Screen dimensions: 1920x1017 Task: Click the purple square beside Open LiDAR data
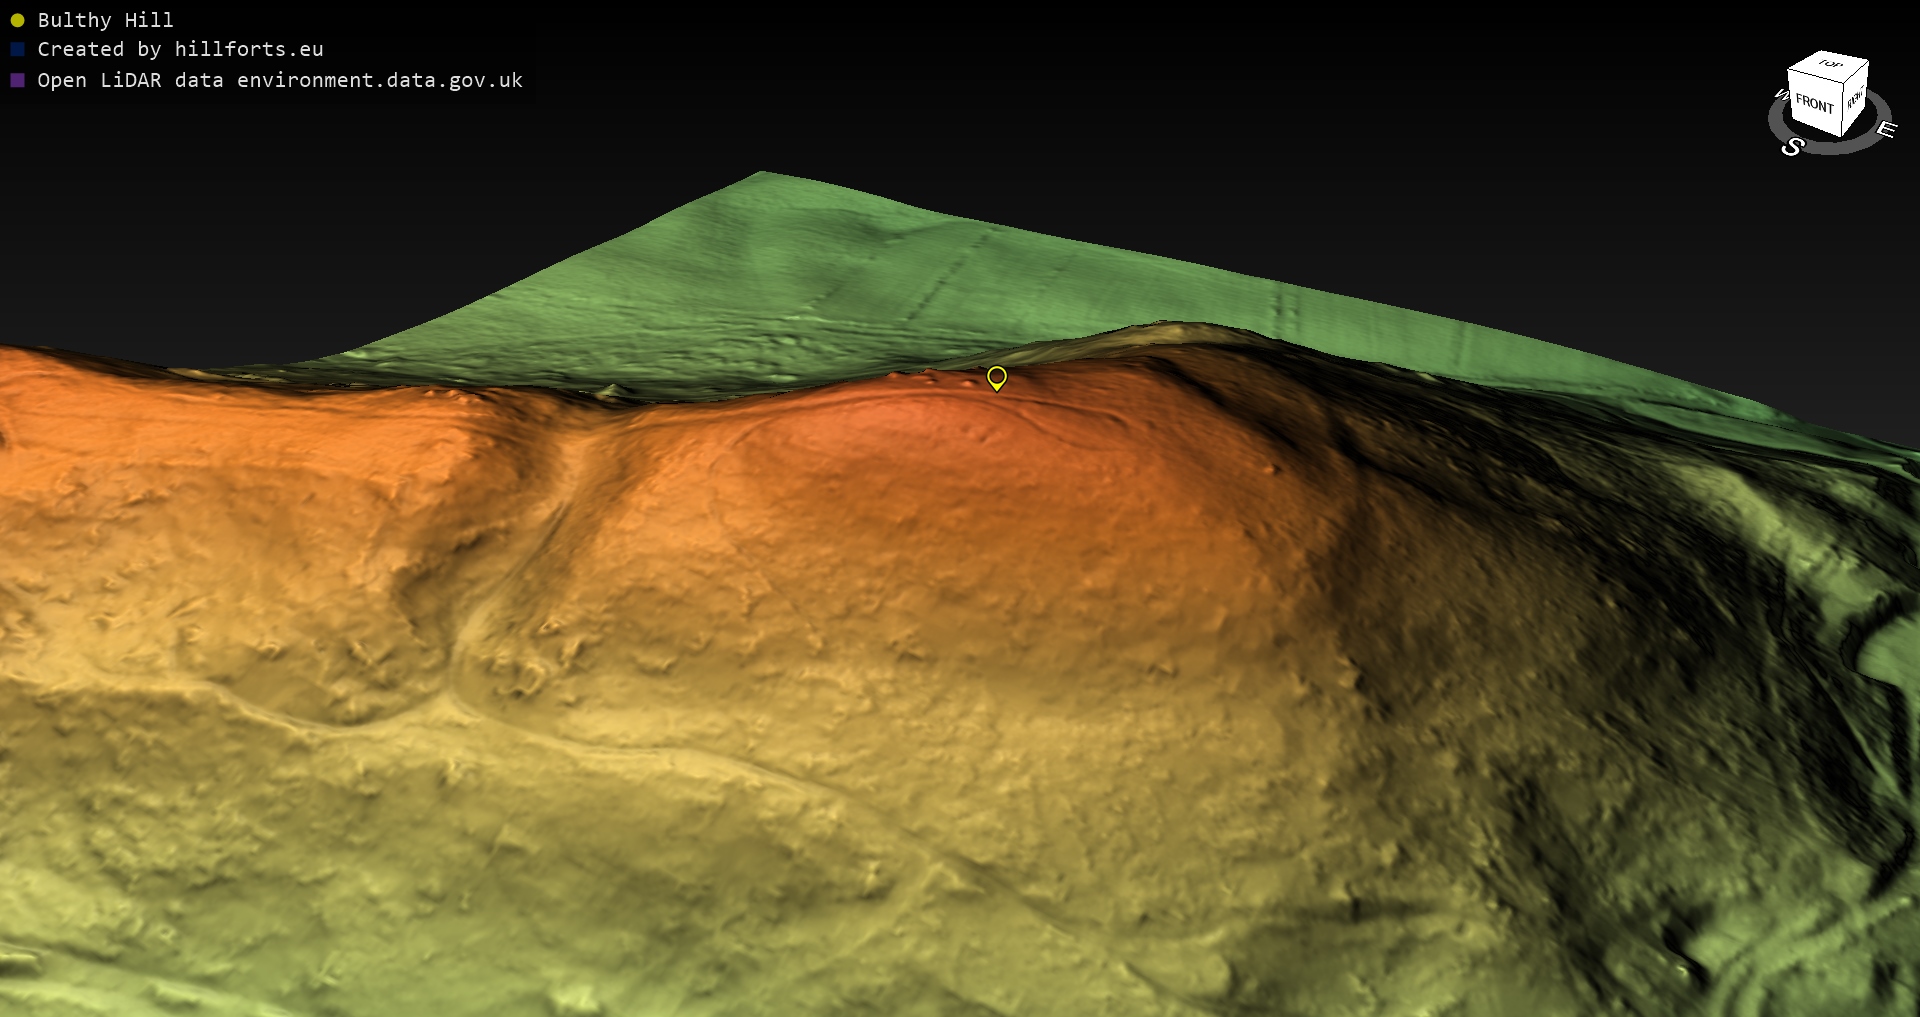[x=17, y=80]
